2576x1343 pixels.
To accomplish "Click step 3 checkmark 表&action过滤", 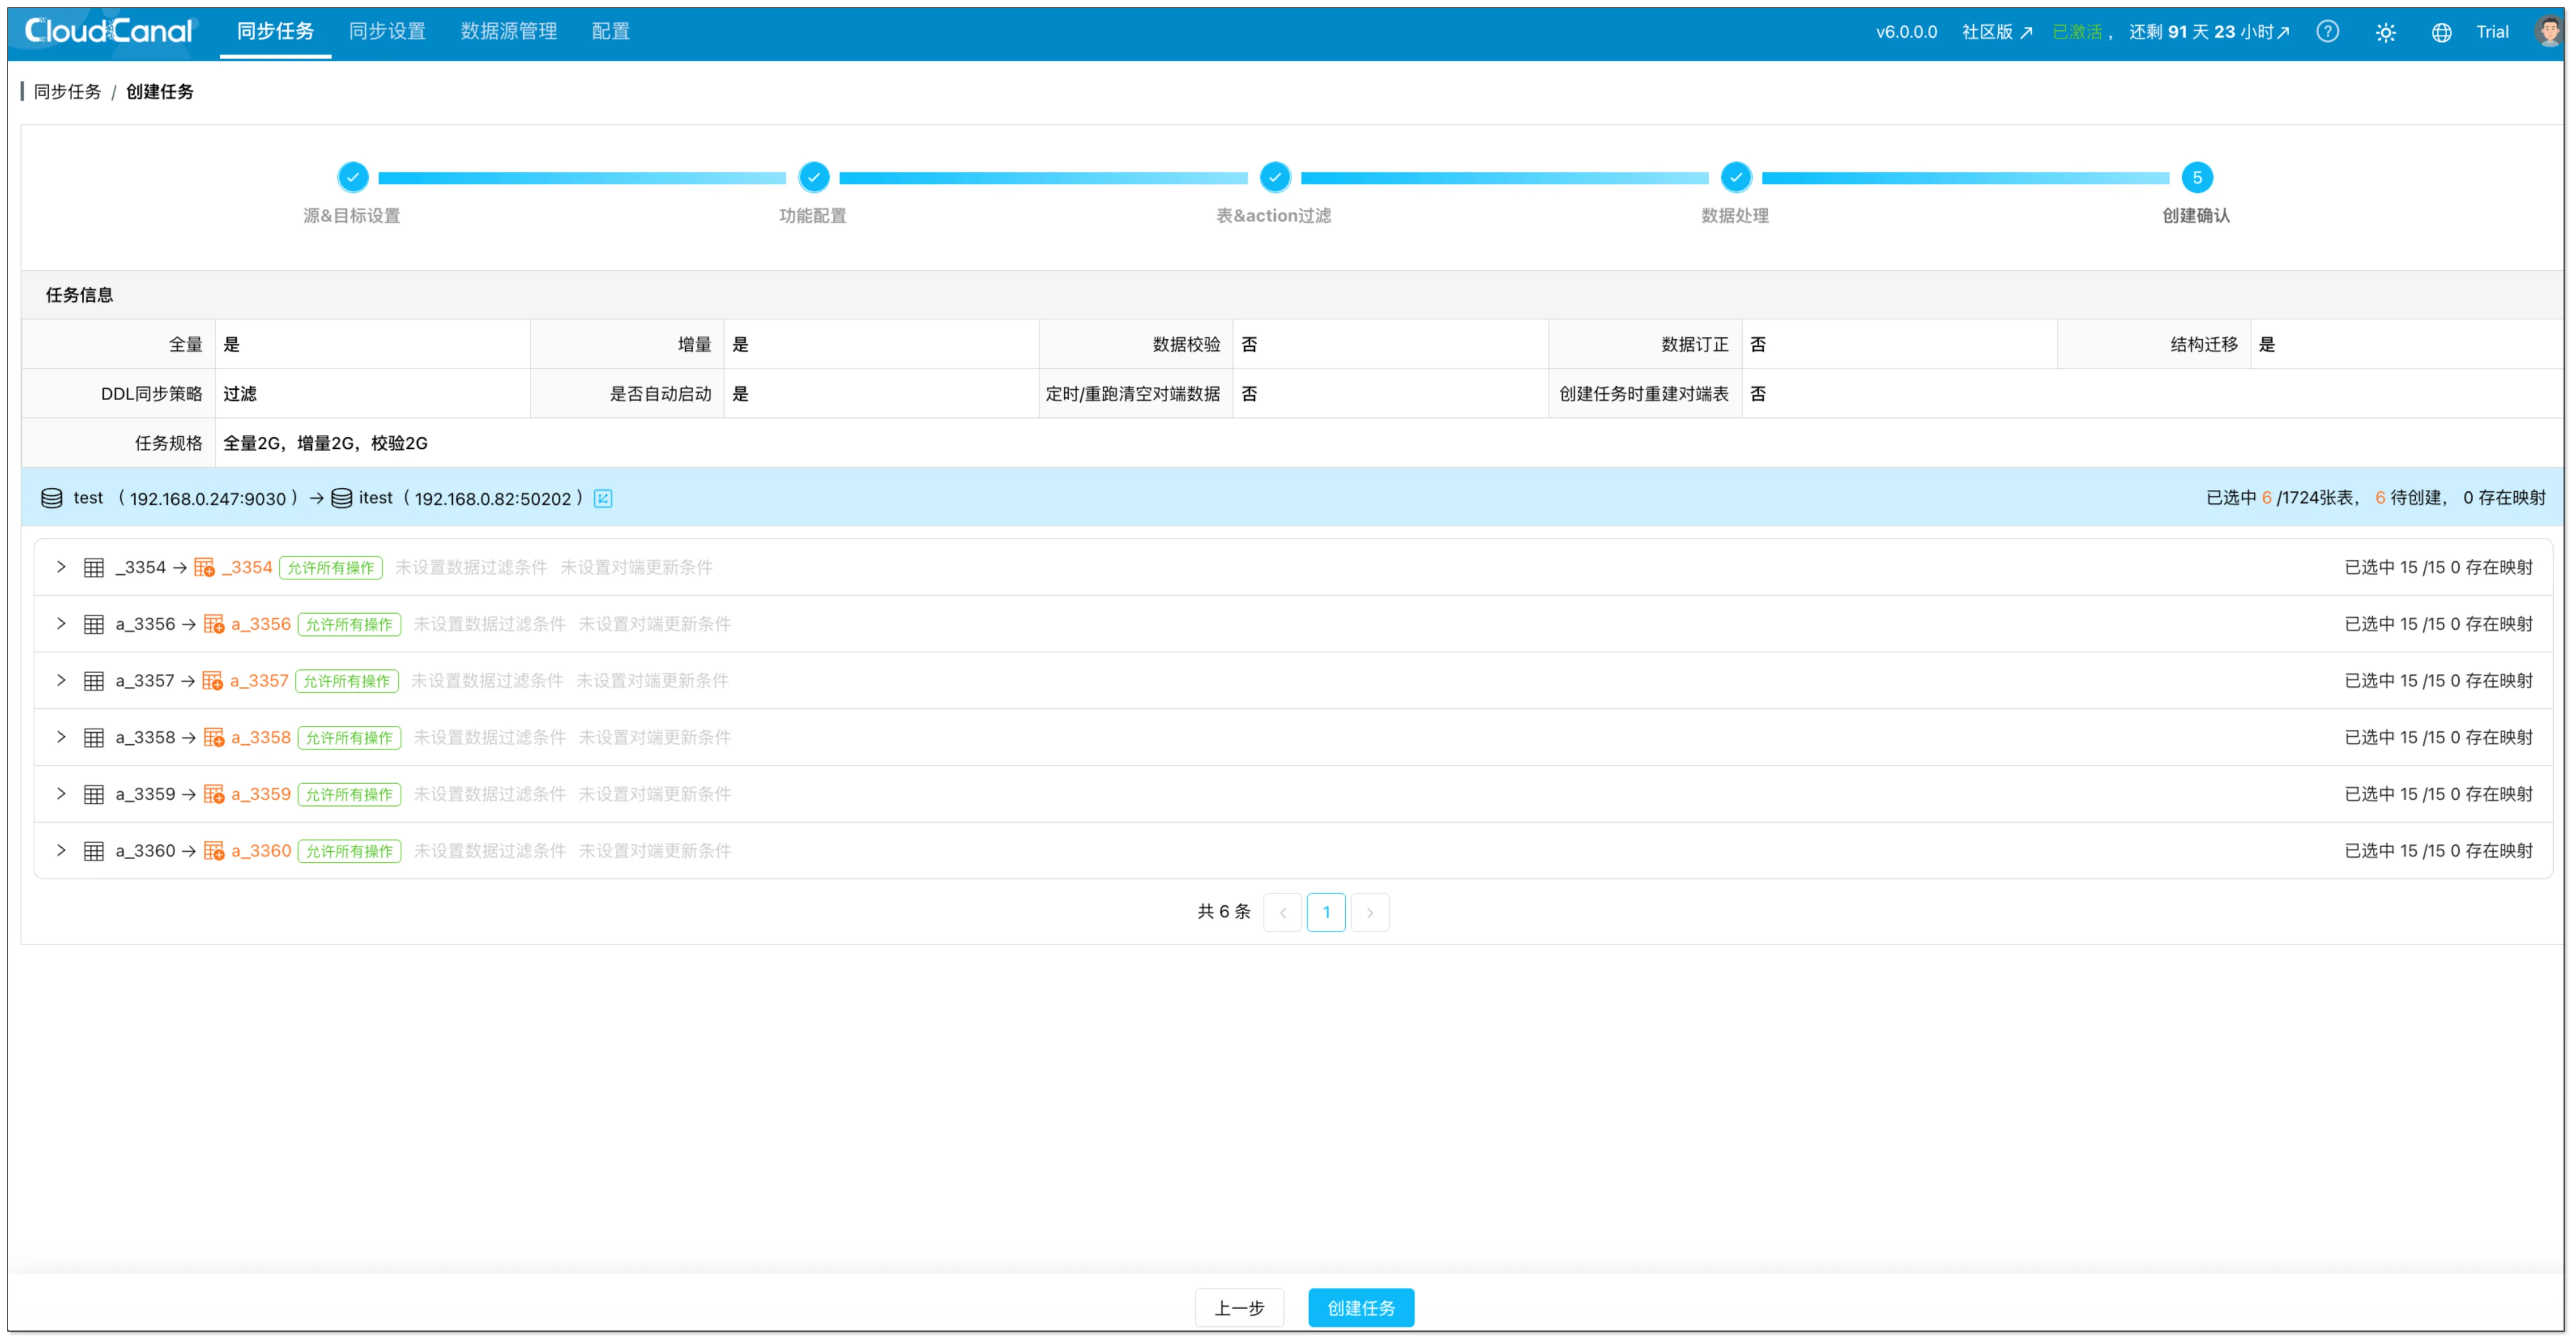I will click(1275, 177).
